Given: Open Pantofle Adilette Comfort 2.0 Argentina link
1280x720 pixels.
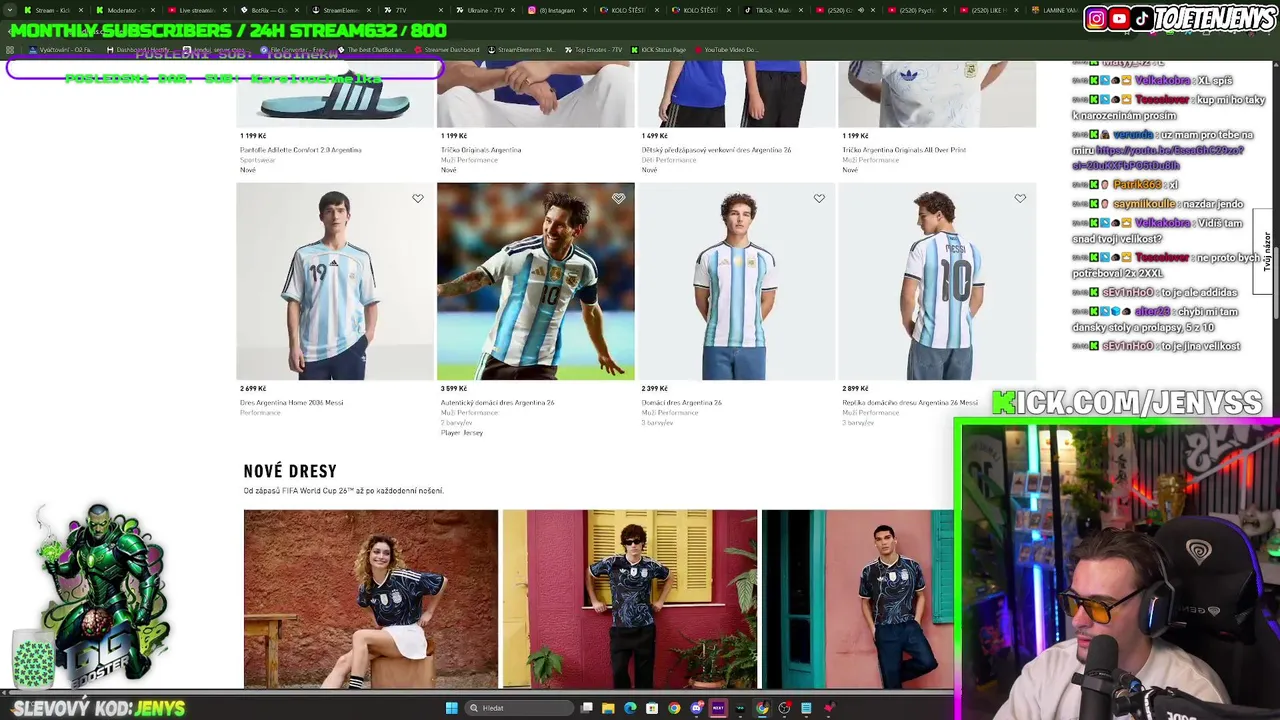Looking at the screenshot, I should point(301,150).
